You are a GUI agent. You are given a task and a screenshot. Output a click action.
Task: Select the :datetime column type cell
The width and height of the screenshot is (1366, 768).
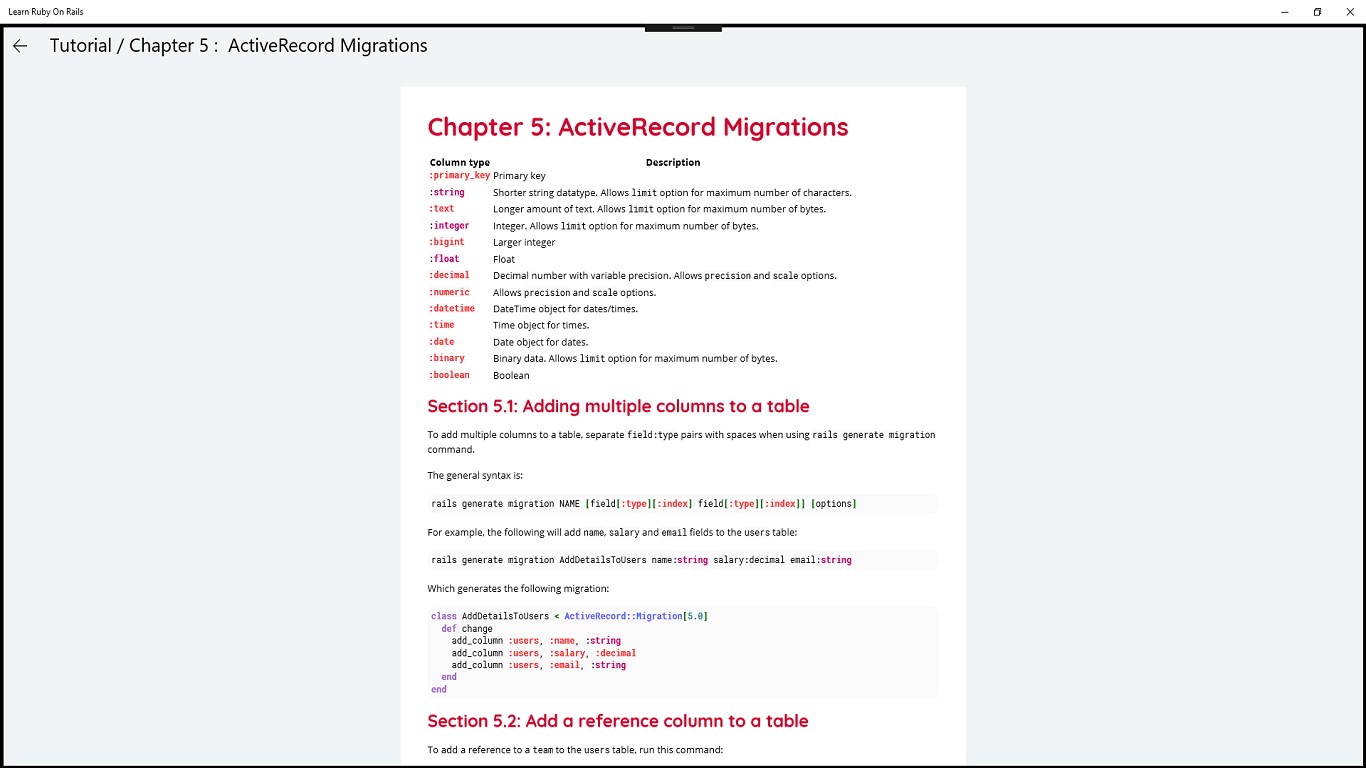[452, 309]
